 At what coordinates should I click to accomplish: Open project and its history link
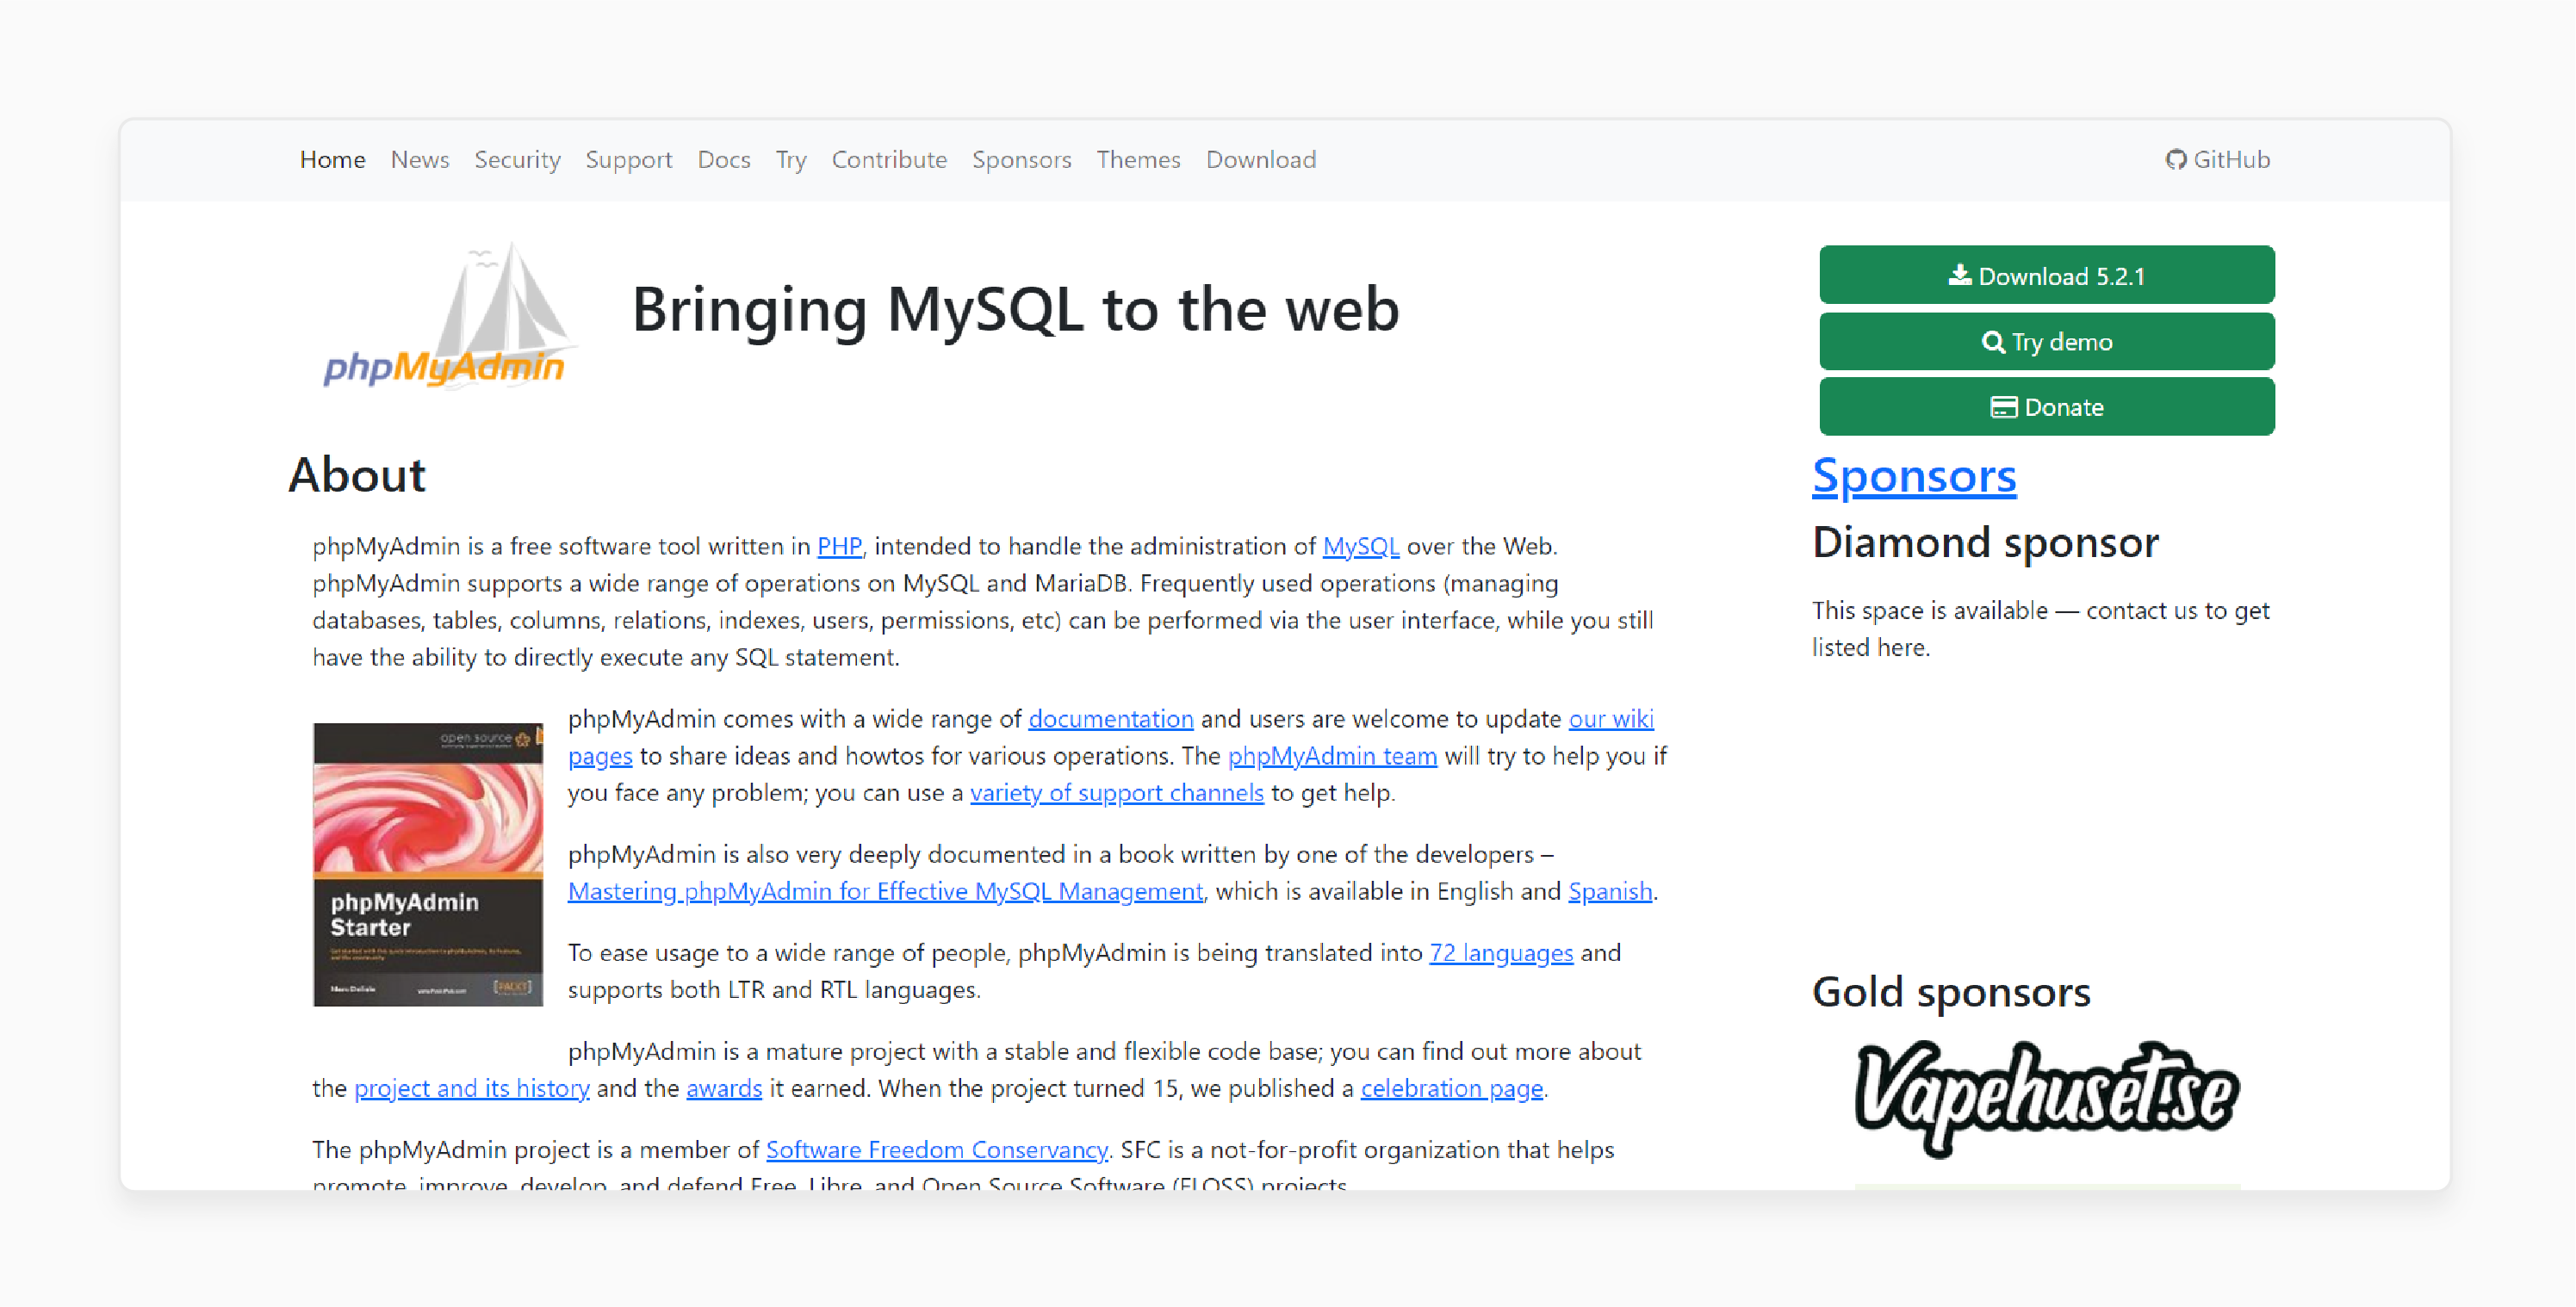[x=472, y=1088]
